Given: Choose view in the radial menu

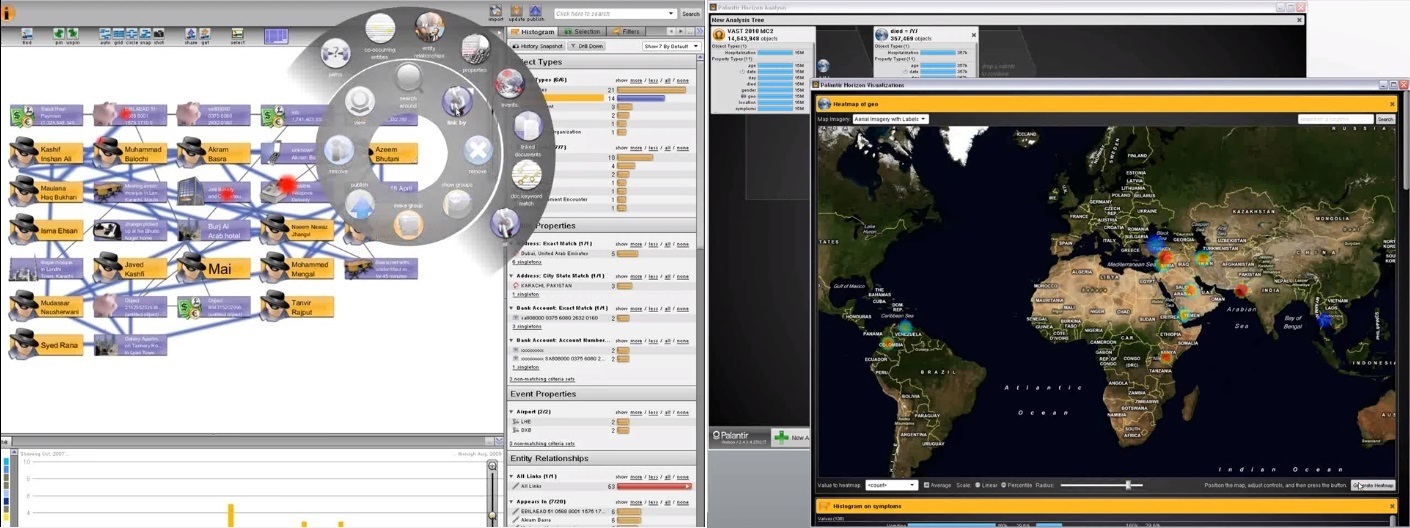Looking at the screenshot, I should pyautogui.click(x=360, y=100).
